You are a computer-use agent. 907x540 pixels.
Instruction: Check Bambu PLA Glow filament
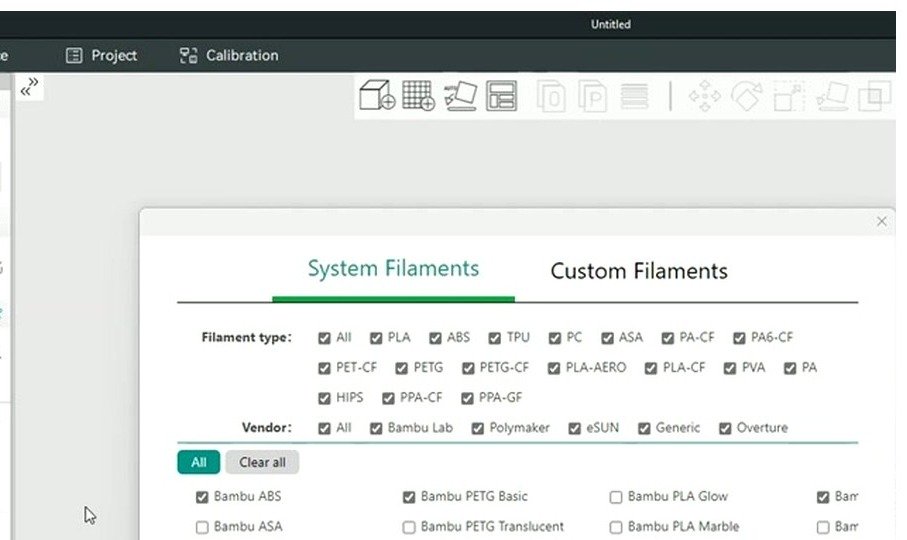tap(615, 497)
